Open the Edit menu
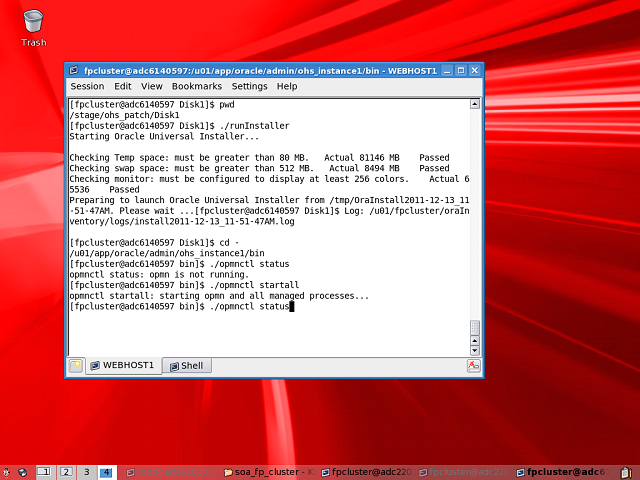This screenshot has height=480, width=640. pos(122,86)
